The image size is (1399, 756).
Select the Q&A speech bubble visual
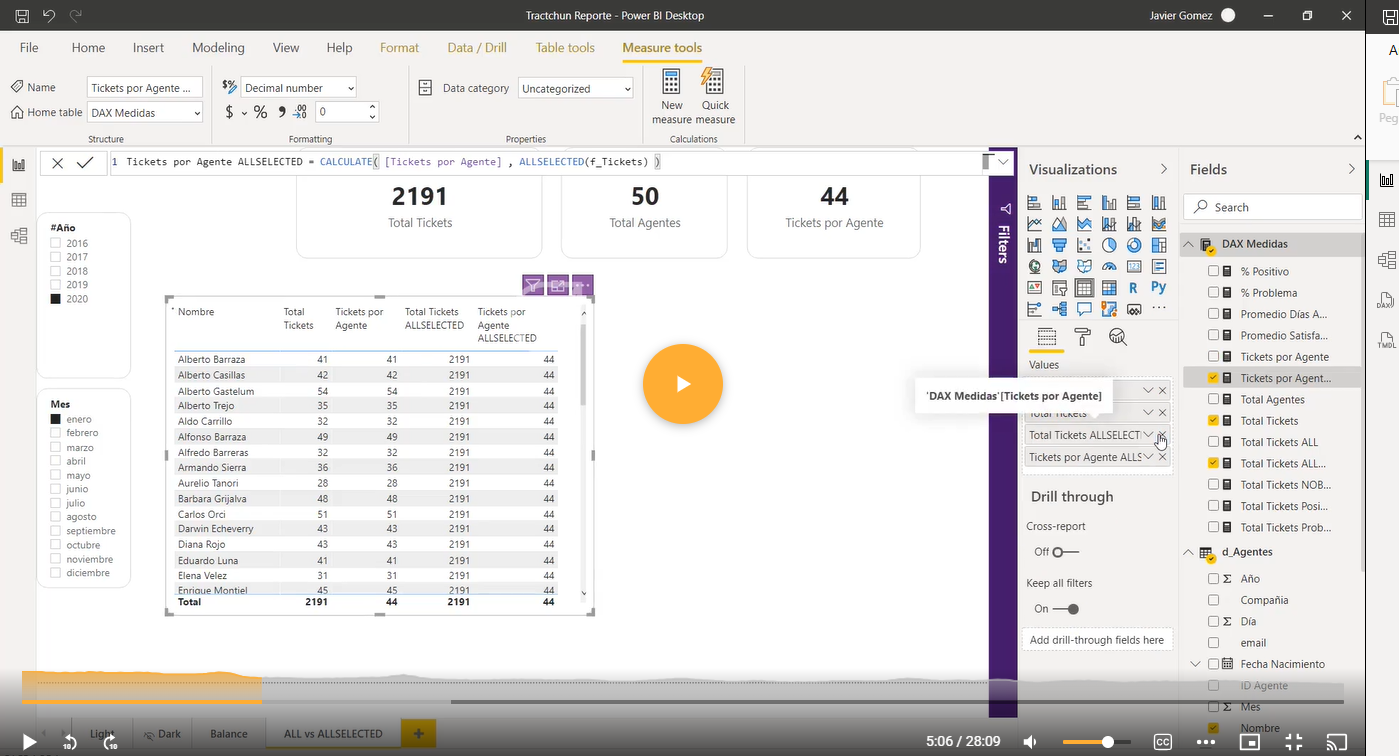point(1084,310)
